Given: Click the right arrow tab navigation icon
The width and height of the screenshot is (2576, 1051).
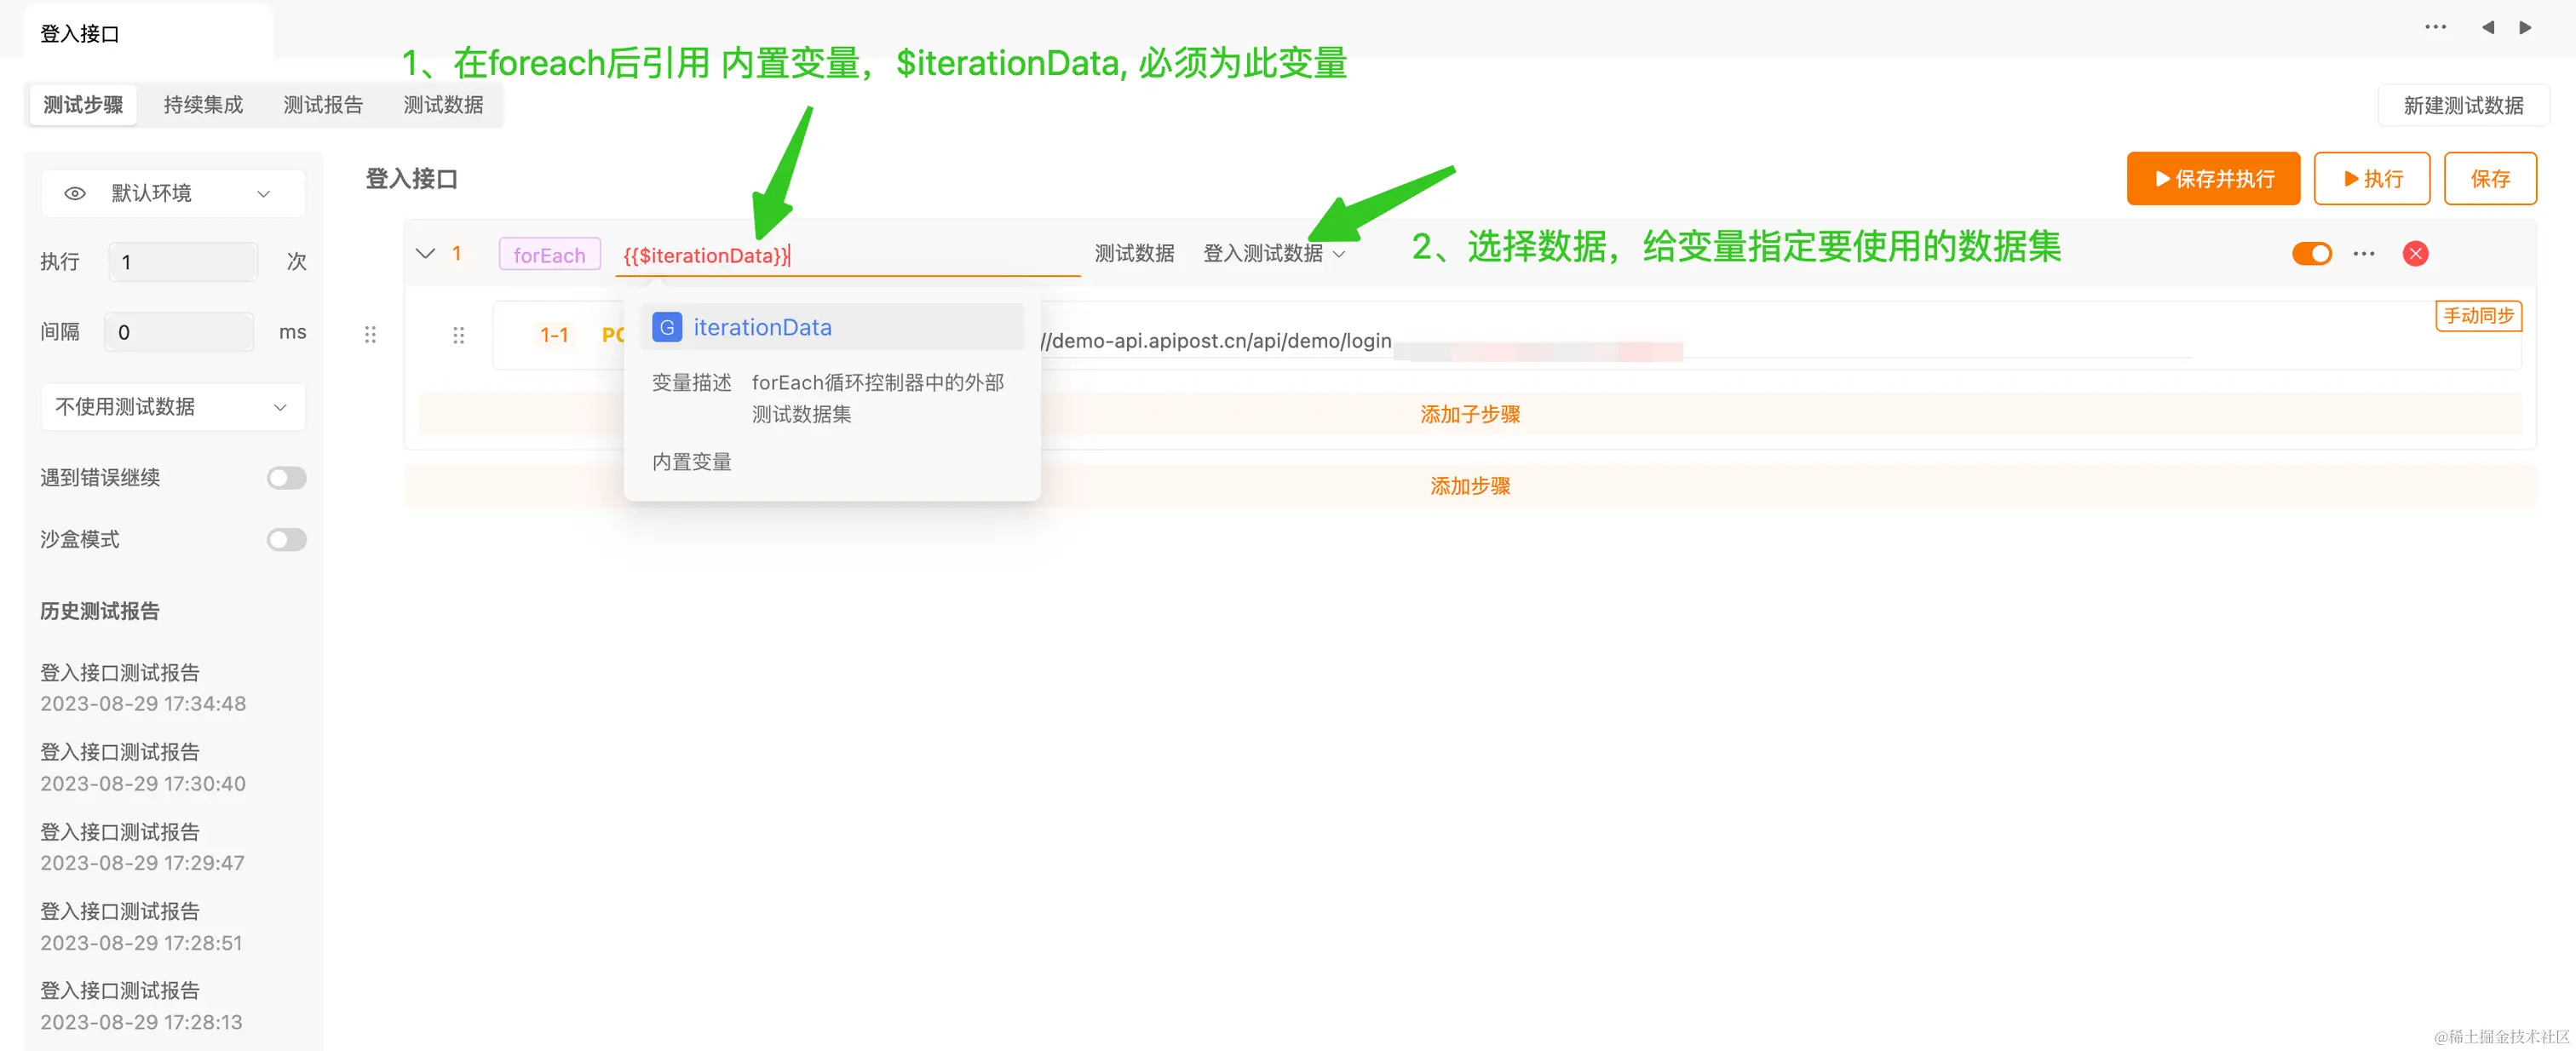Looking at the screenshot, I should coord(2525,27).
